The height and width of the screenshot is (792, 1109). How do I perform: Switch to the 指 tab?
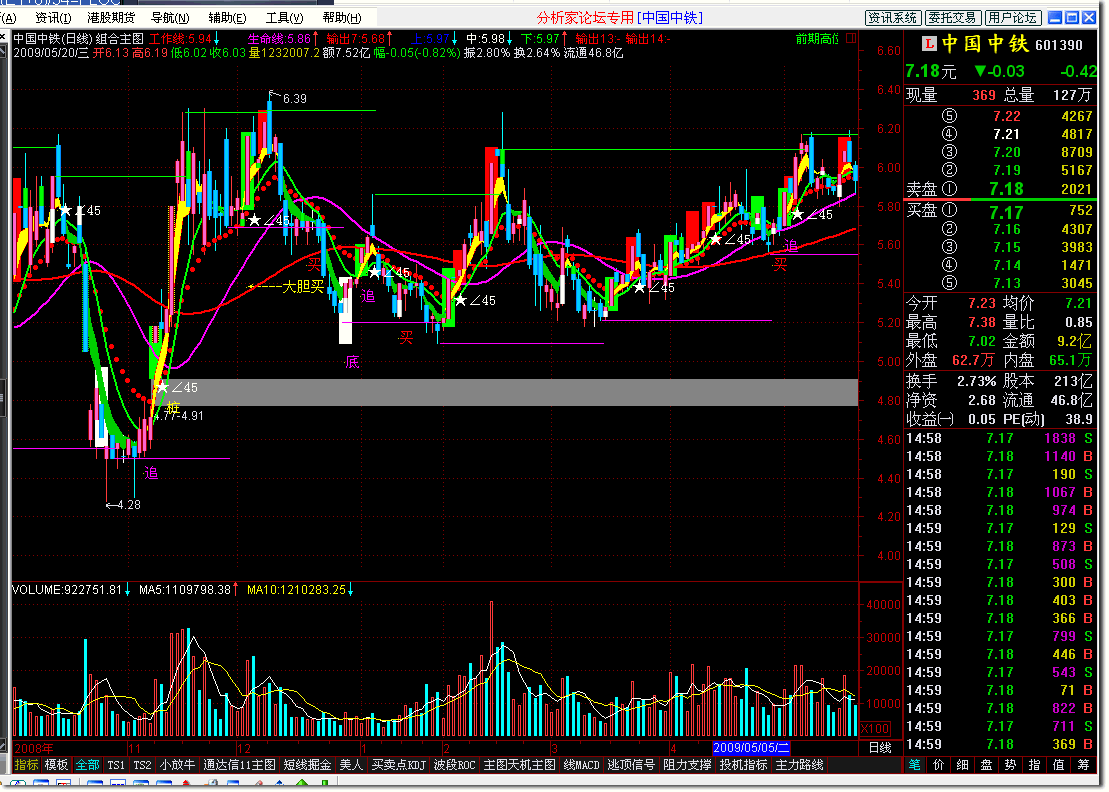1035,765
